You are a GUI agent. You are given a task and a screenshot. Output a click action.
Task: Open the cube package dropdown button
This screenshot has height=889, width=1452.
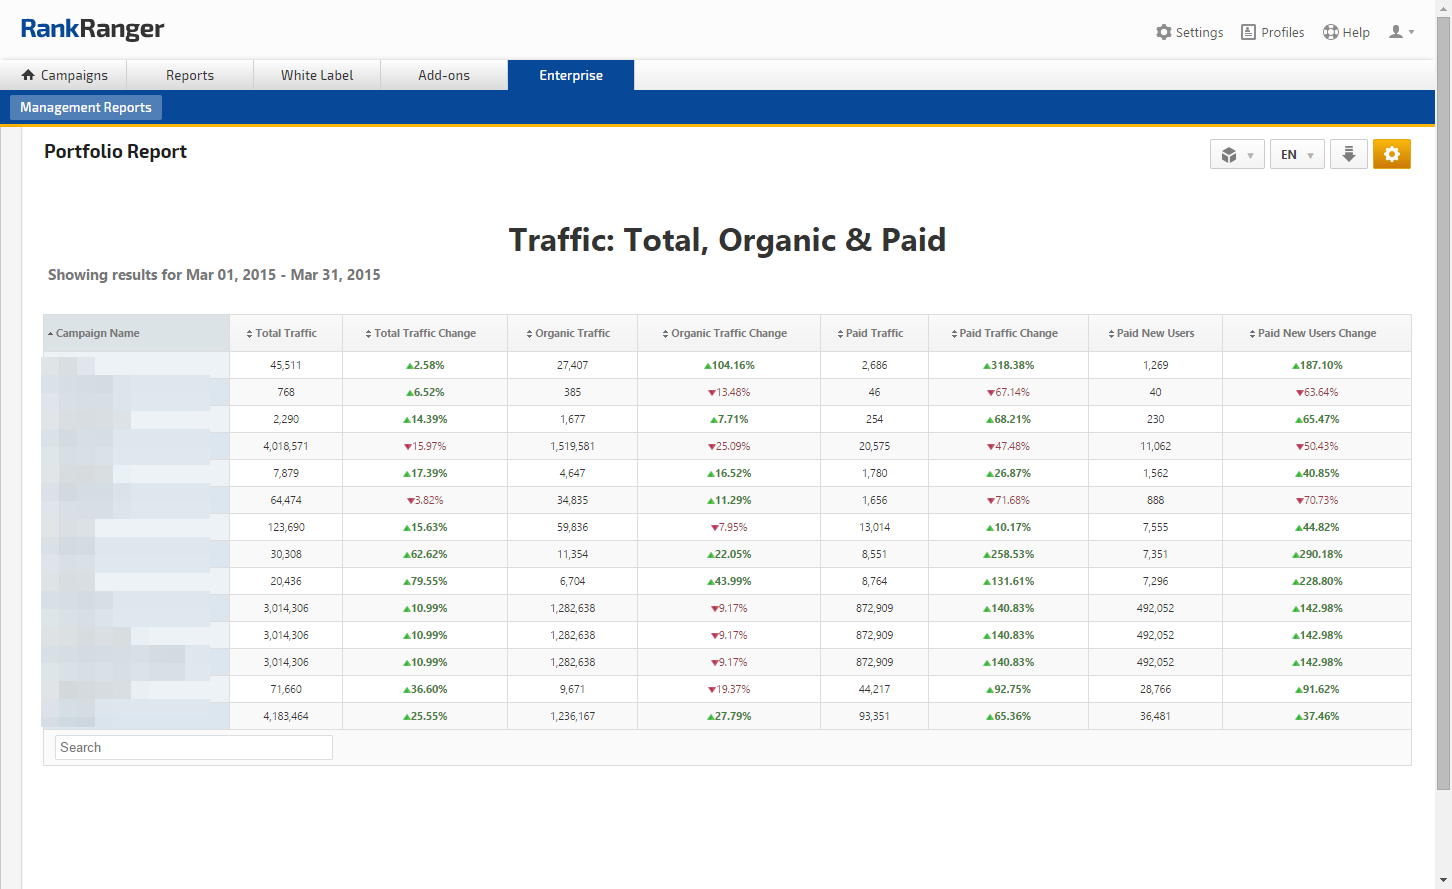[1237, 155]
